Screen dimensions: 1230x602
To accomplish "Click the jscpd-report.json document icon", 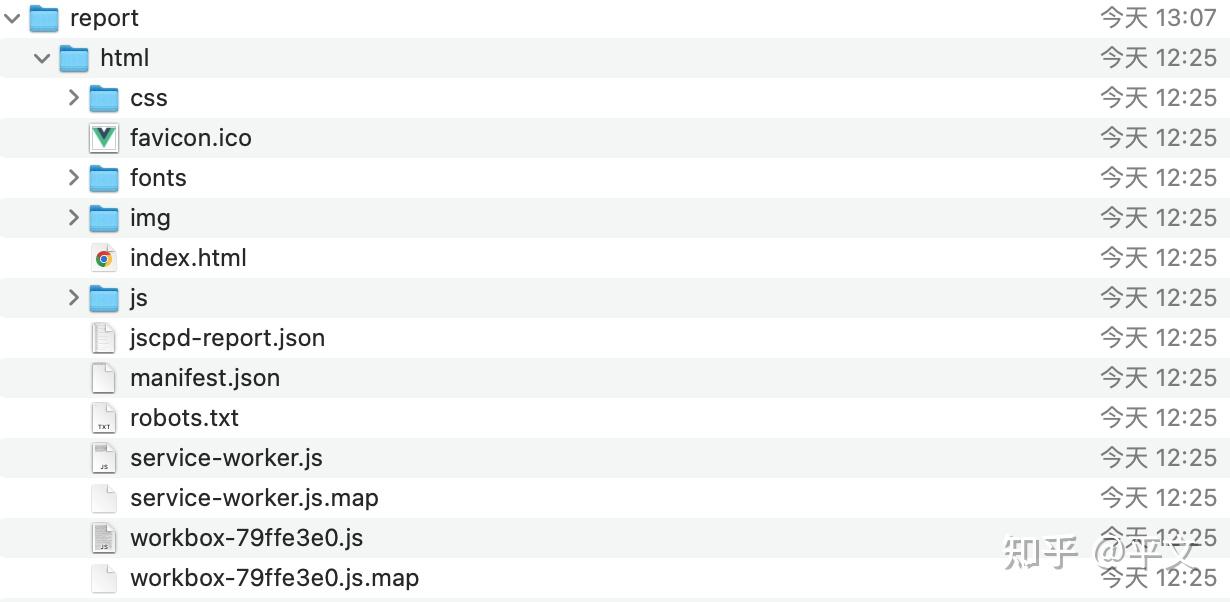I will [104, 338].
